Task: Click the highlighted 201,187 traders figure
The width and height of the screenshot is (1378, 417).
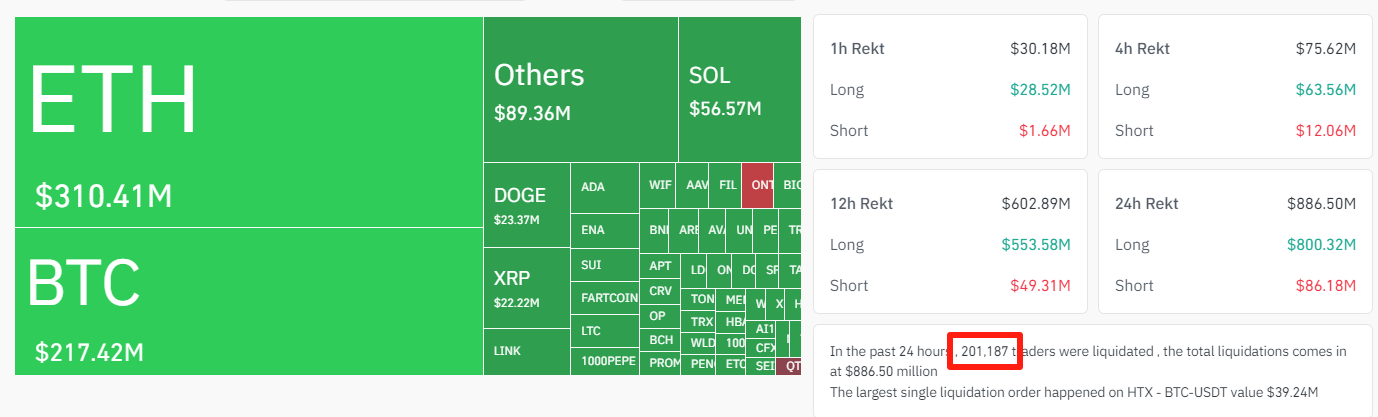Action: [985, 351]
